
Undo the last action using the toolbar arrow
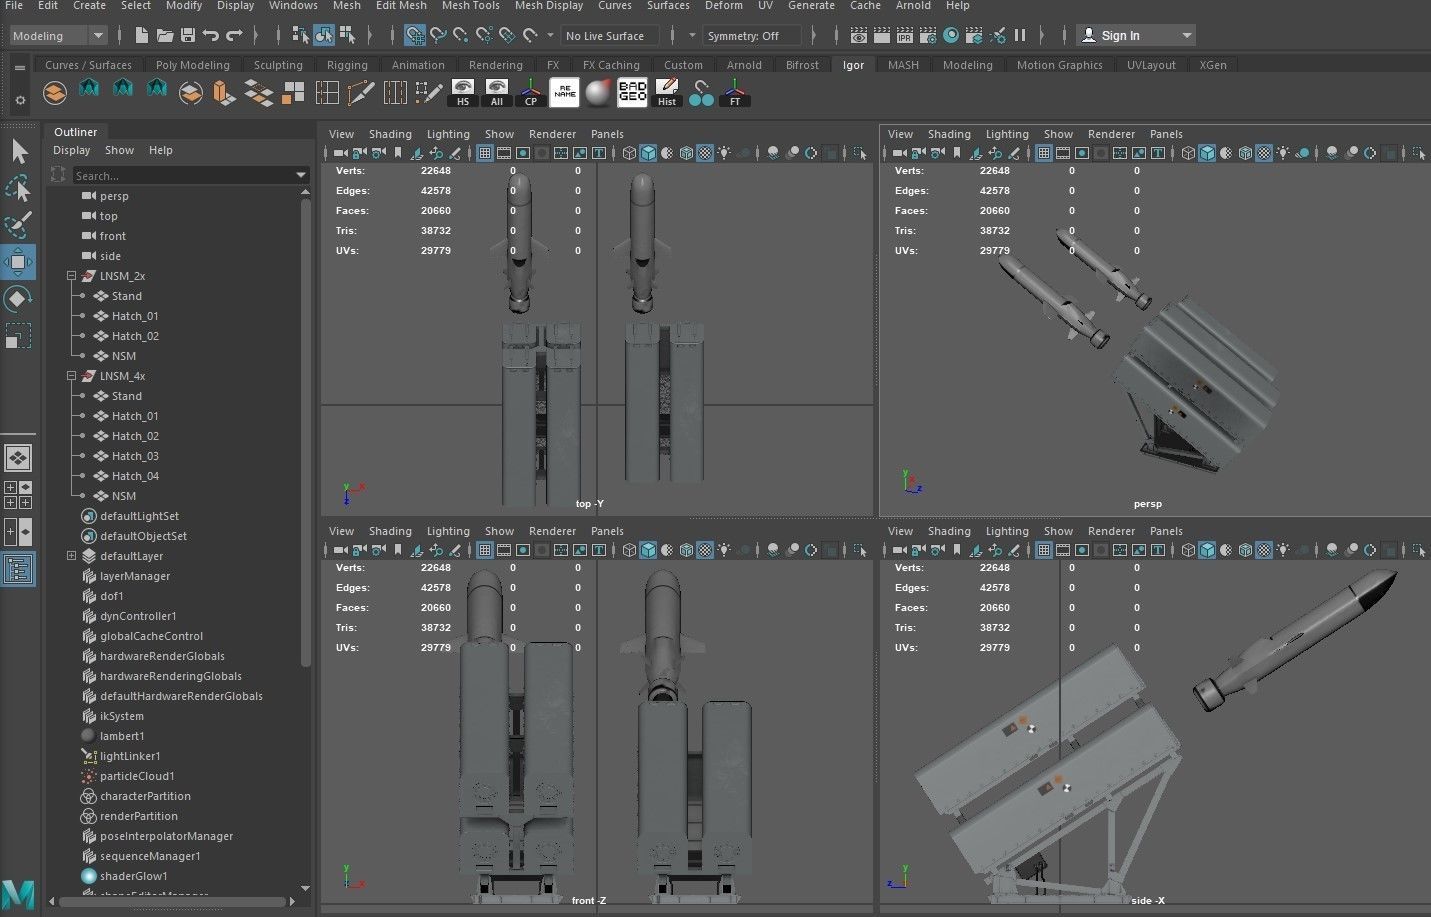coord(211,36)
